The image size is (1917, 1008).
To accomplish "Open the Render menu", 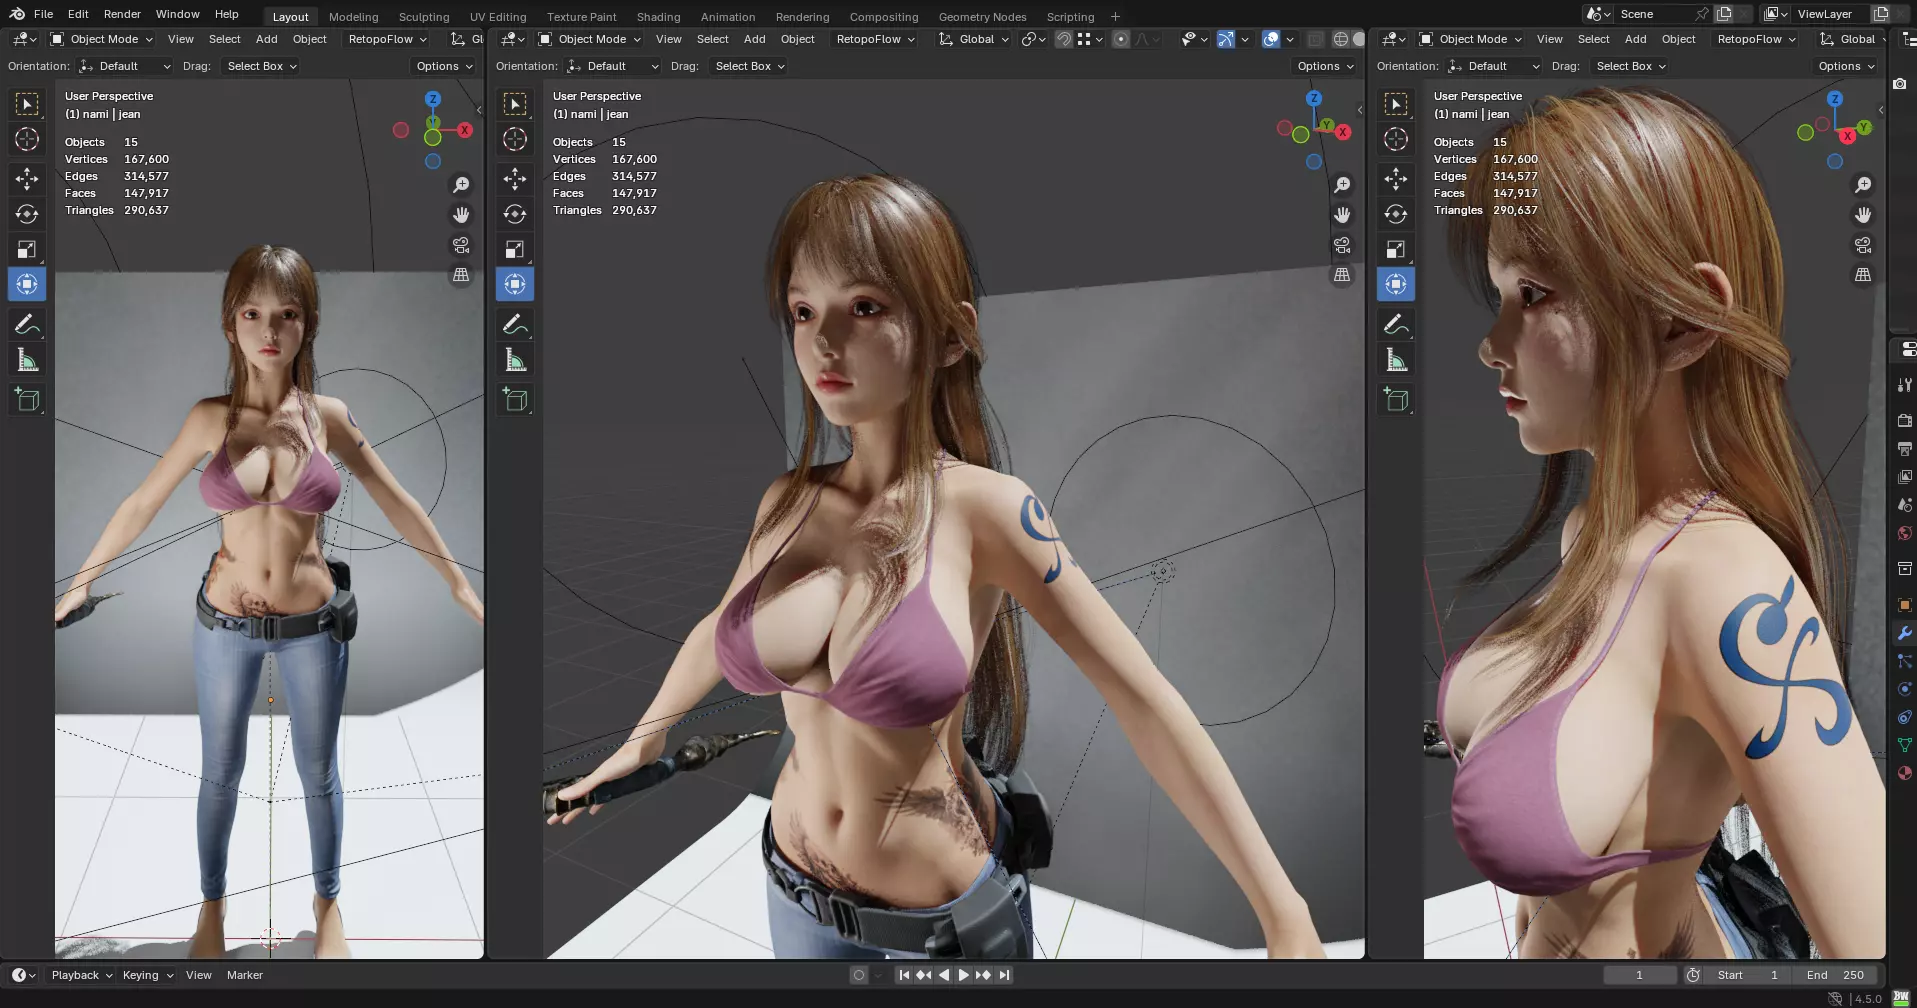I will (x=122, y=14).
